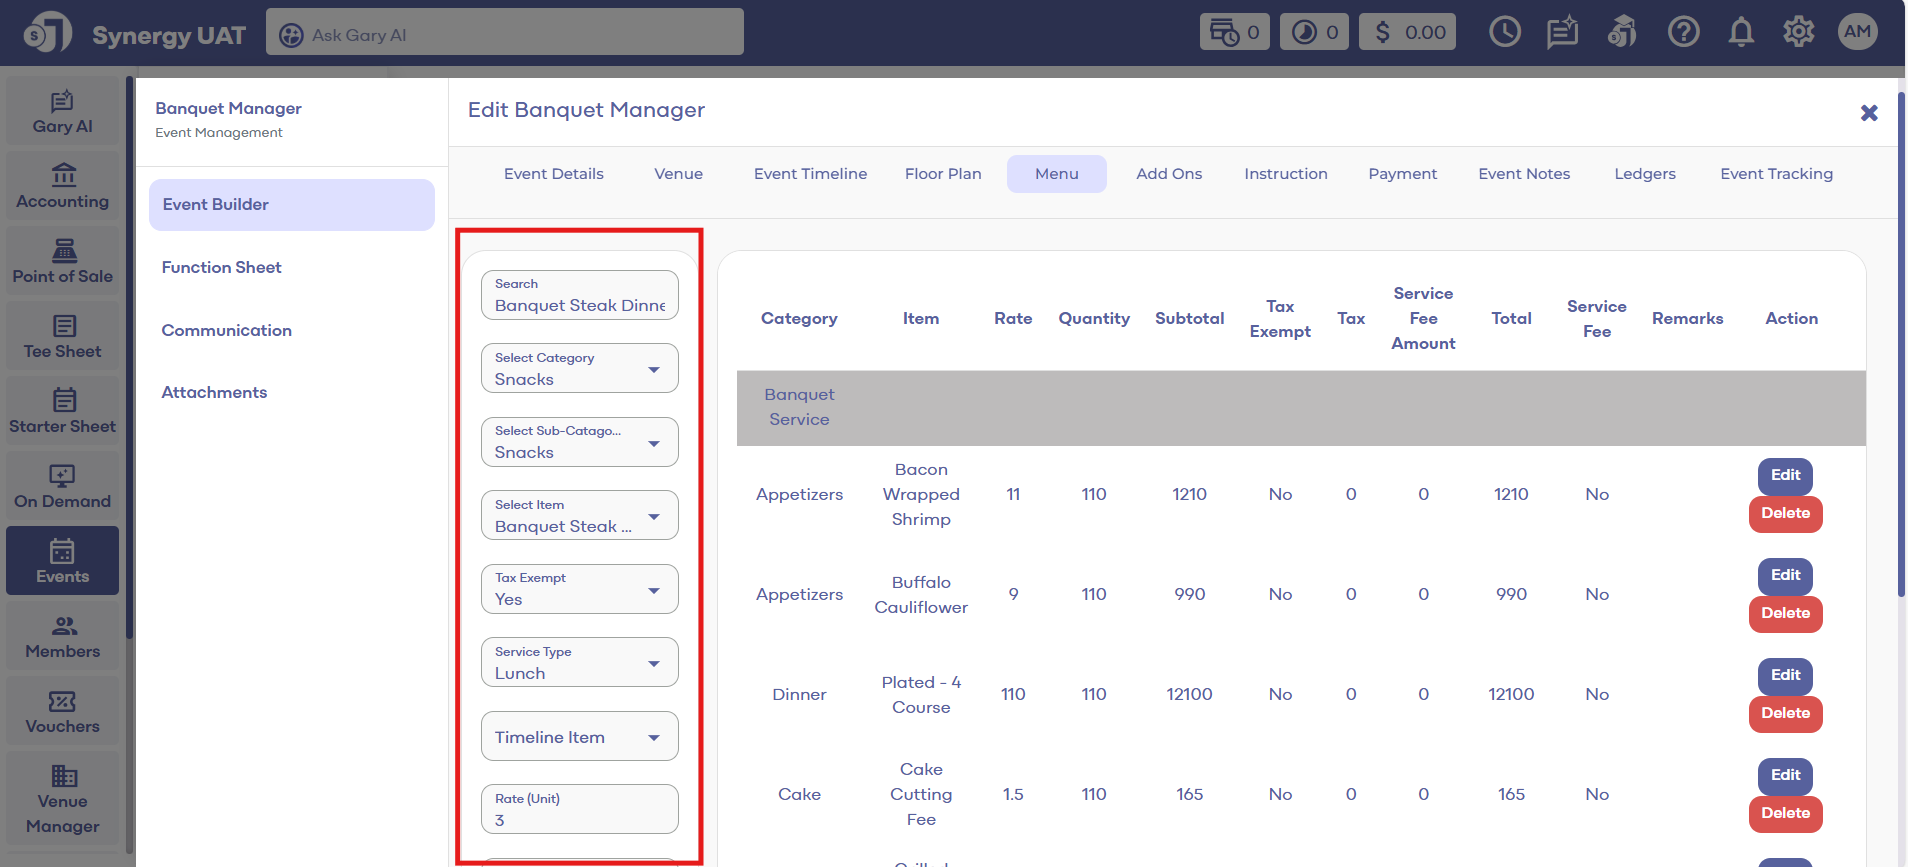Expand the Service Type dropdown
The height and width of the screenshot is (867, 1908).
point(579,663)
